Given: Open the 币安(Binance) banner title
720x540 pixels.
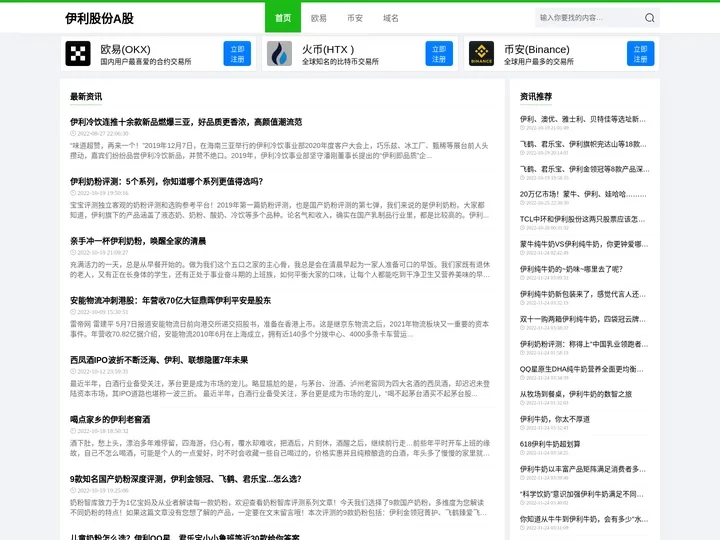Looking at the screenshot, I should point(537,49).
